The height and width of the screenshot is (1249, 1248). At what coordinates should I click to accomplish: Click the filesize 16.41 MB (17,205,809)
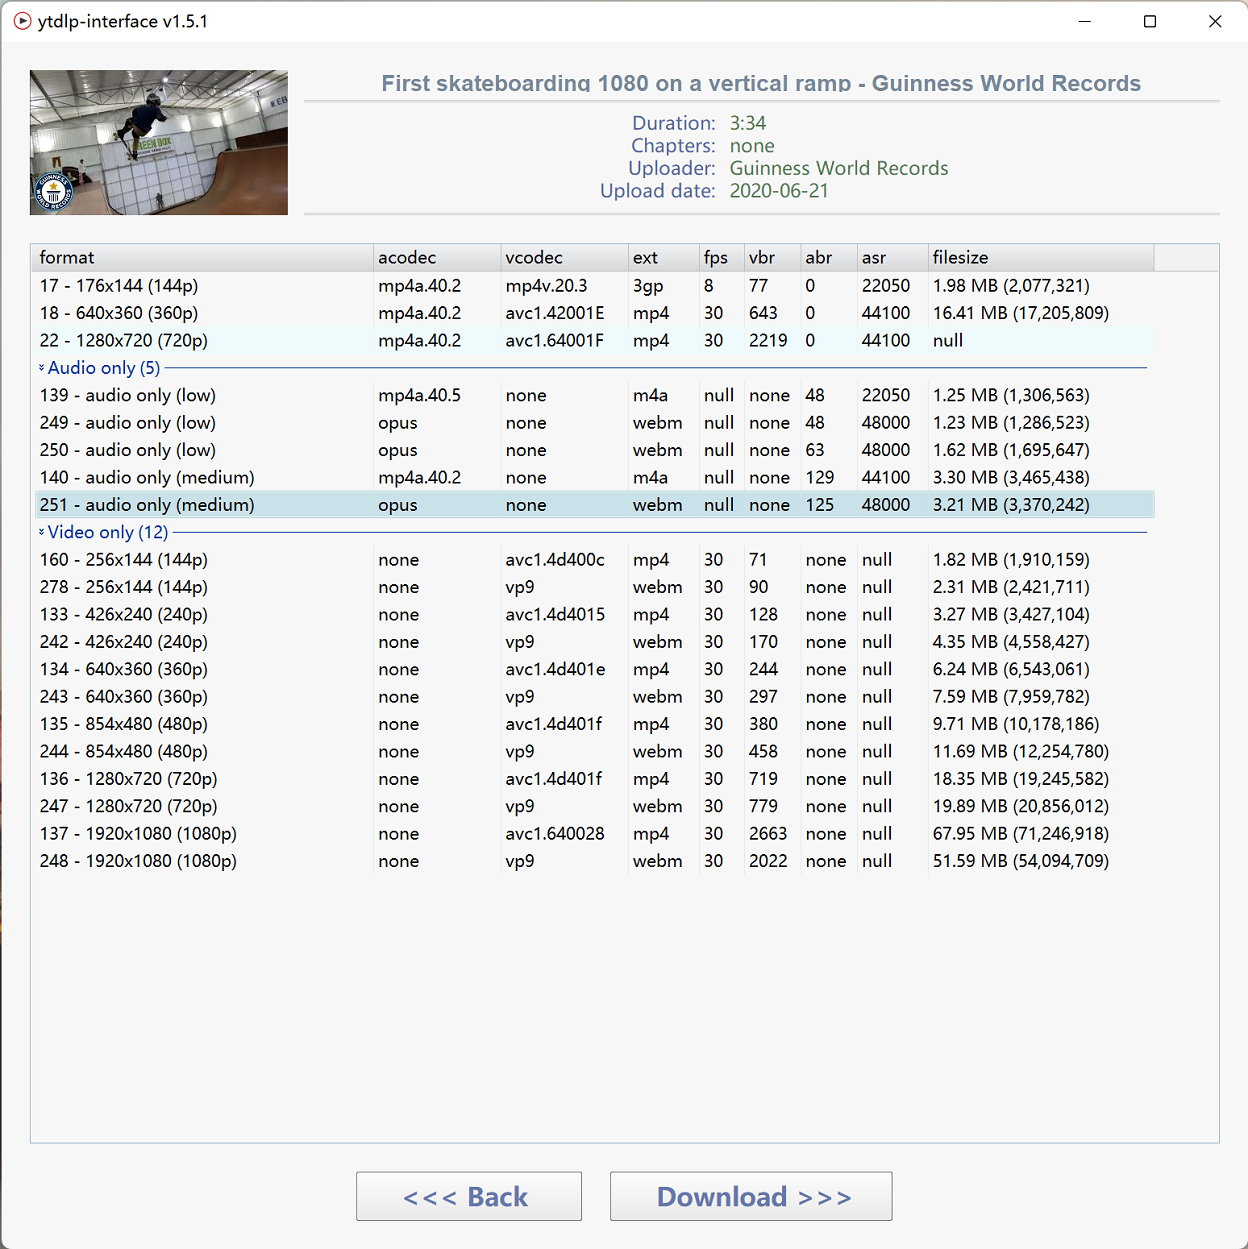(1021, 313)
